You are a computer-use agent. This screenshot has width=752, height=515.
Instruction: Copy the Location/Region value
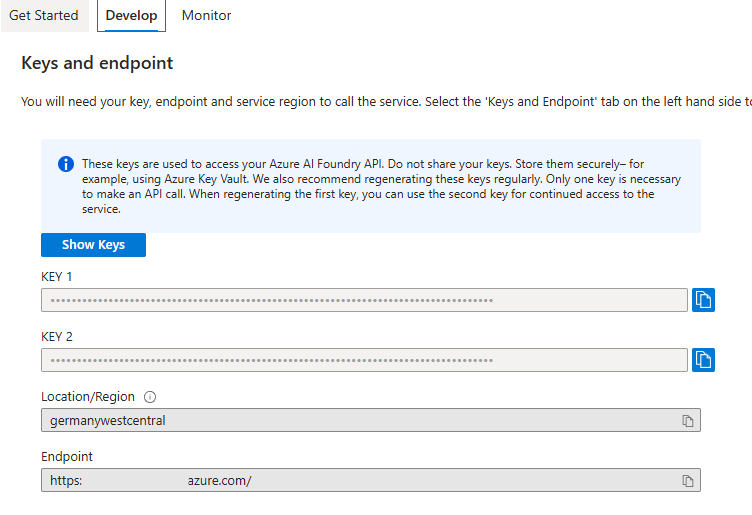(687, 421)
